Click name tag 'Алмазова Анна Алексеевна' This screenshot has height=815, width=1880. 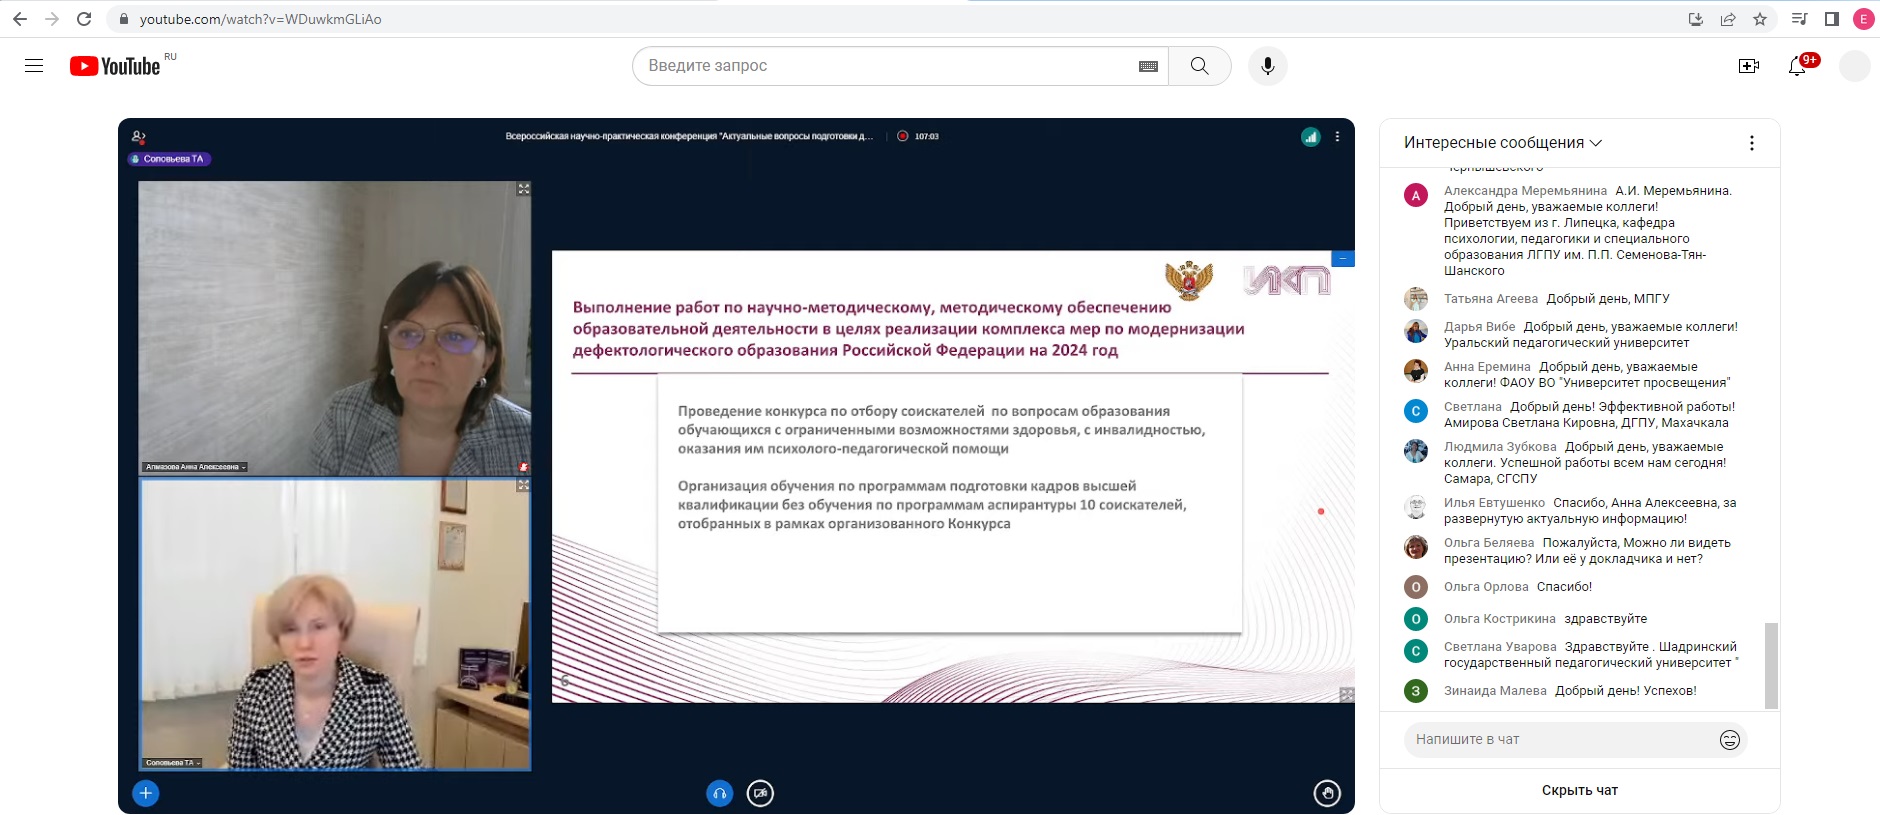click(195, 467)
